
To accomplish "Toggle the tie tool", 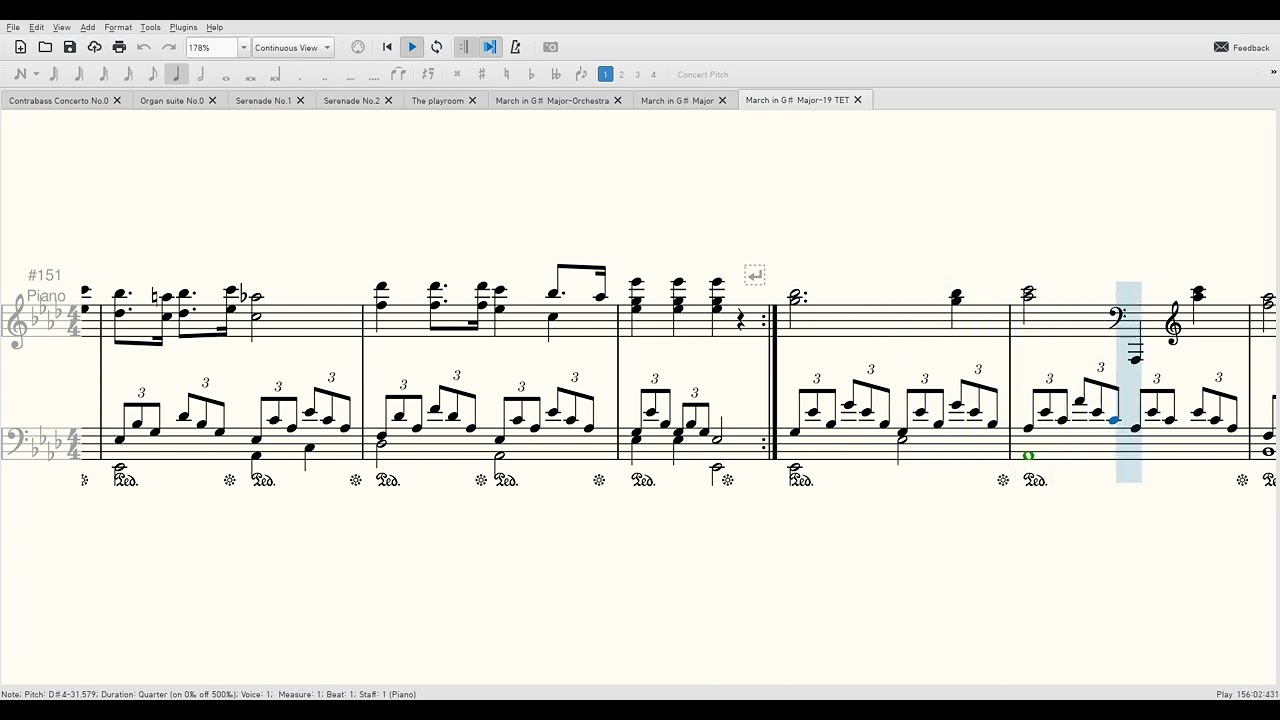I will (x=399, y=74).
